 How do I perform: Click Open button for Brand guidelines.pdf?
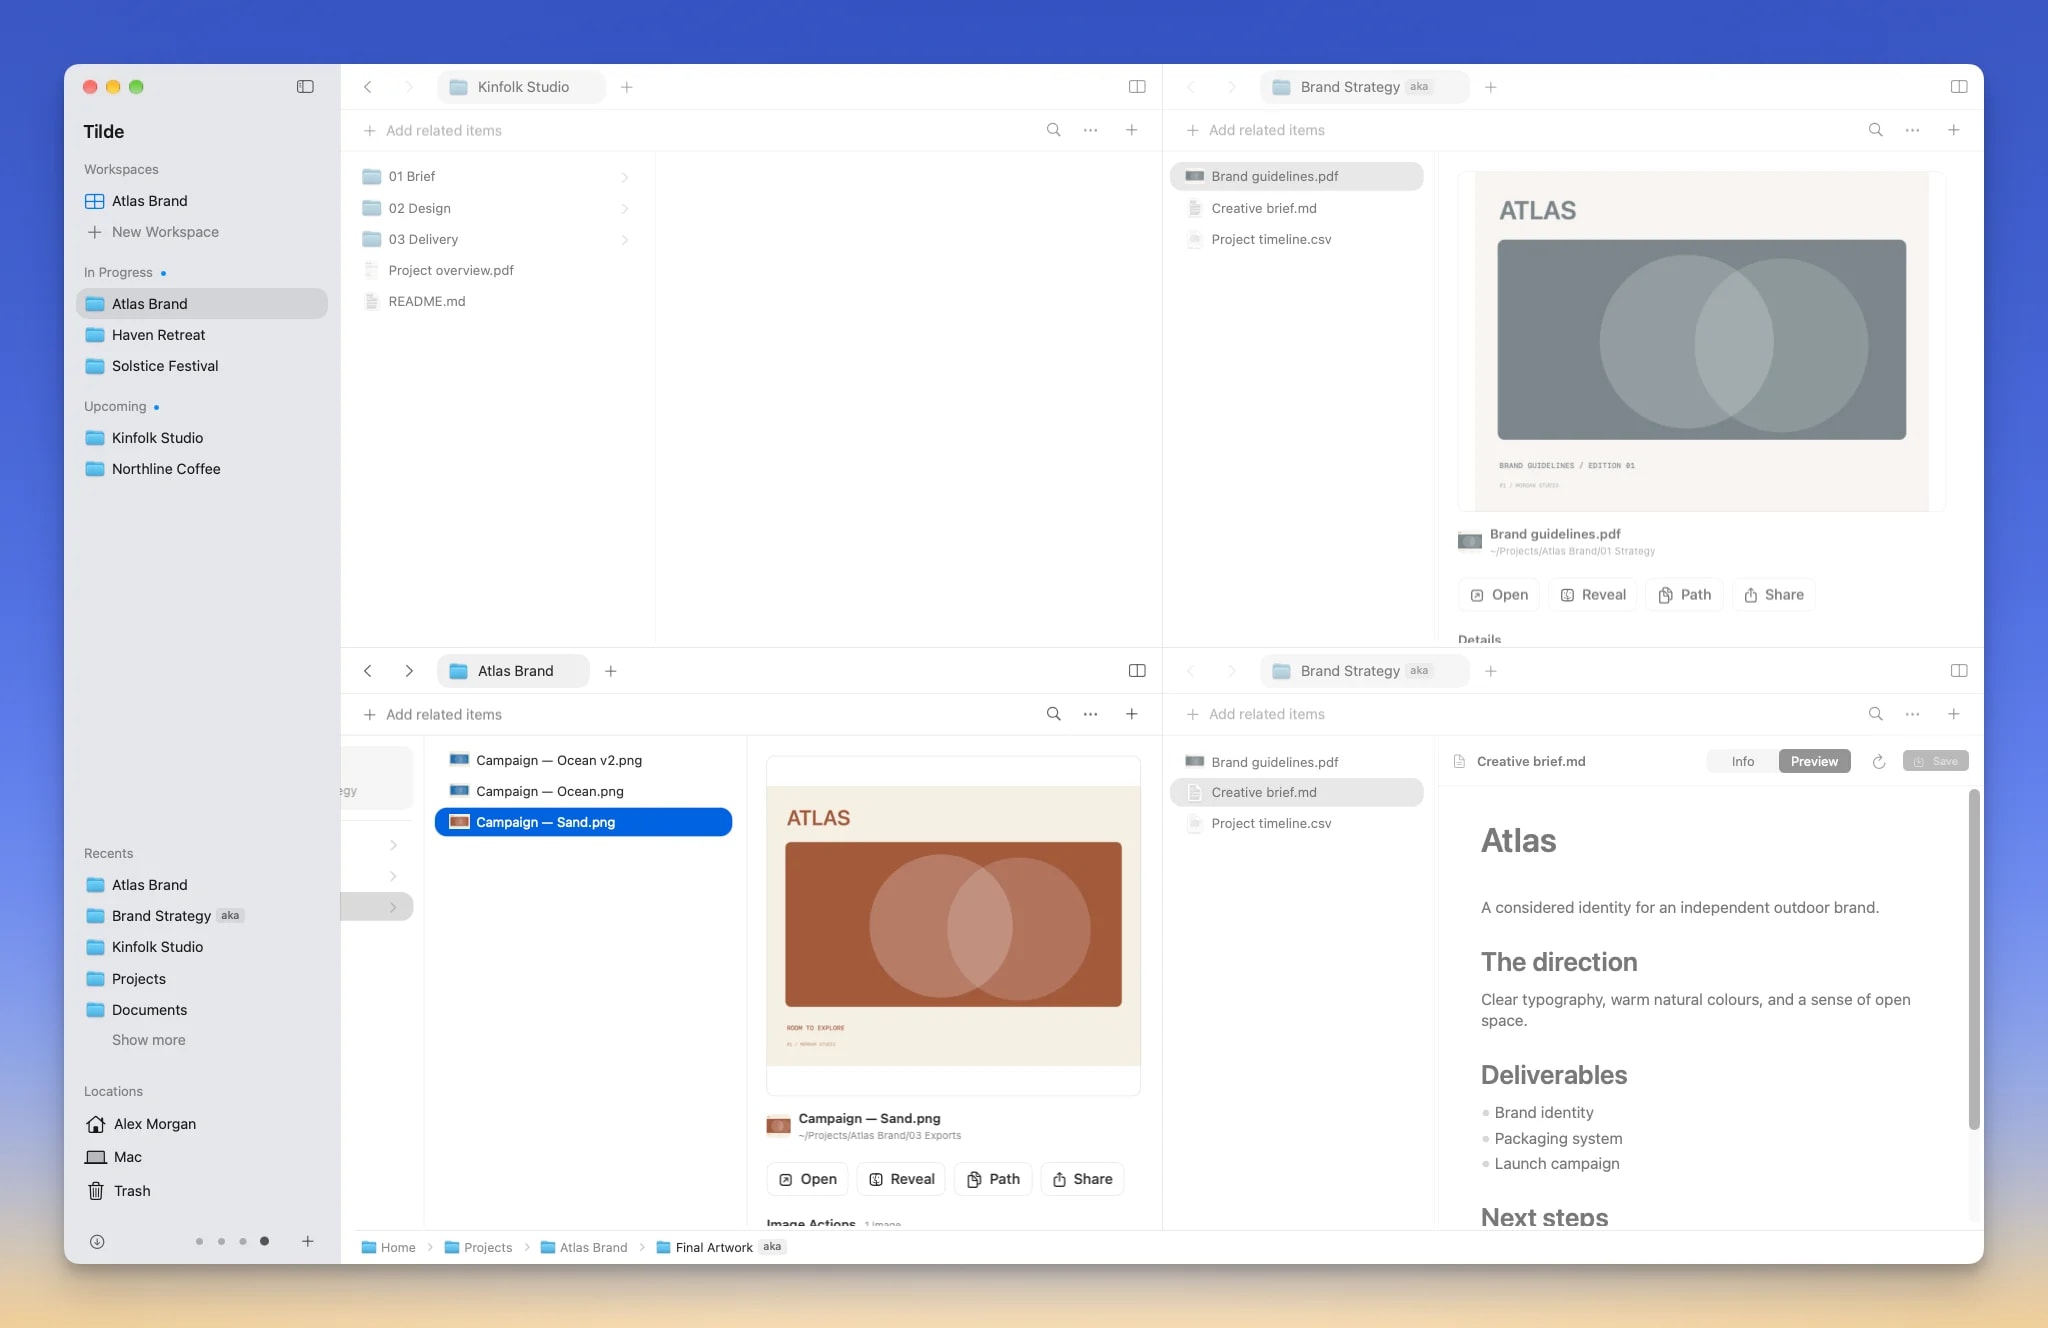click(1499, 595)
